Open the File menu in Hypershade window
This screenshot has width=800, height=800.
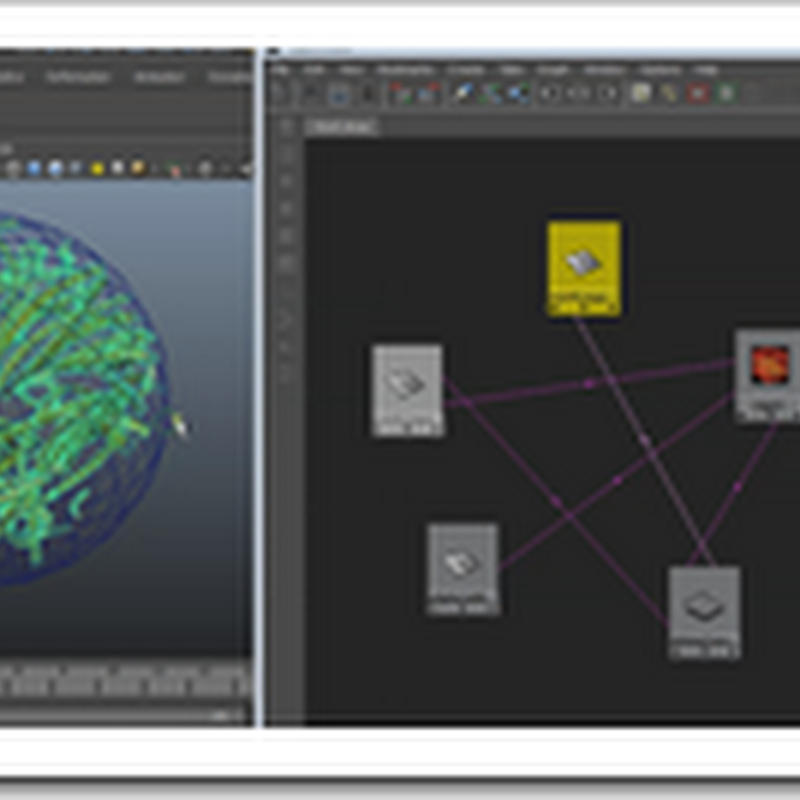tap(280, 70)
